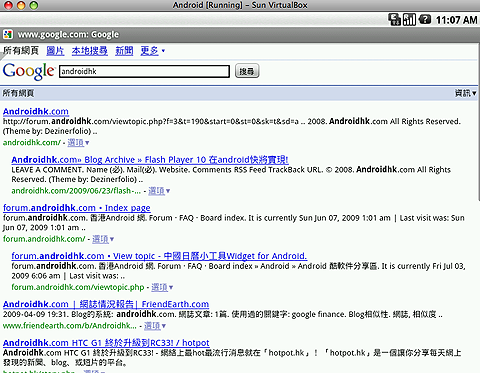480x373 pixels.
Task: Expand the 更多 more menu
Action: [x=152, y=51]
